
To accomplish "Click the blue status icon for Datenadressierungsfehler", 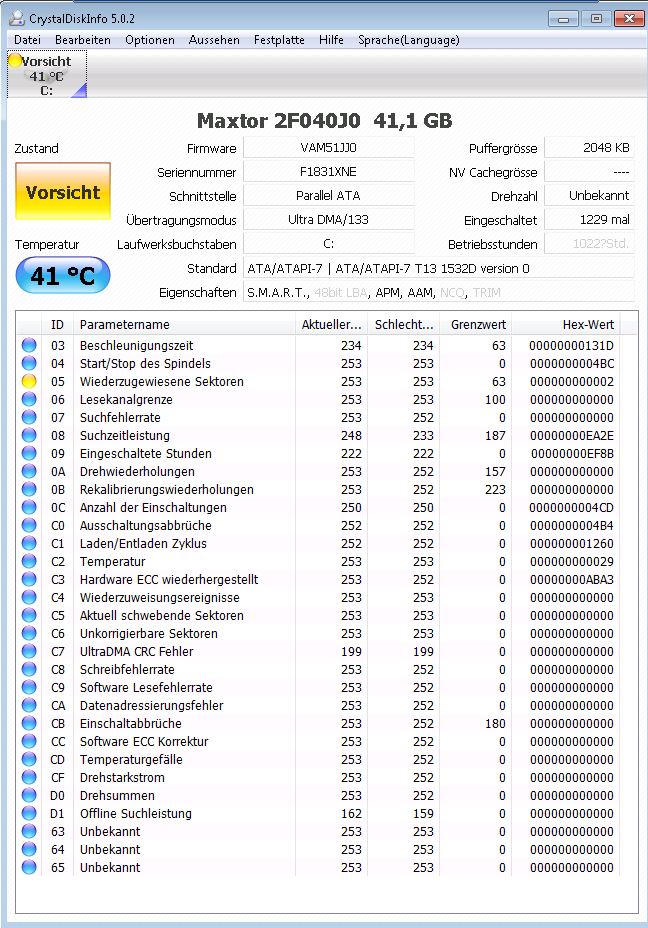I will pyautogui.click(x=29, y=705).
